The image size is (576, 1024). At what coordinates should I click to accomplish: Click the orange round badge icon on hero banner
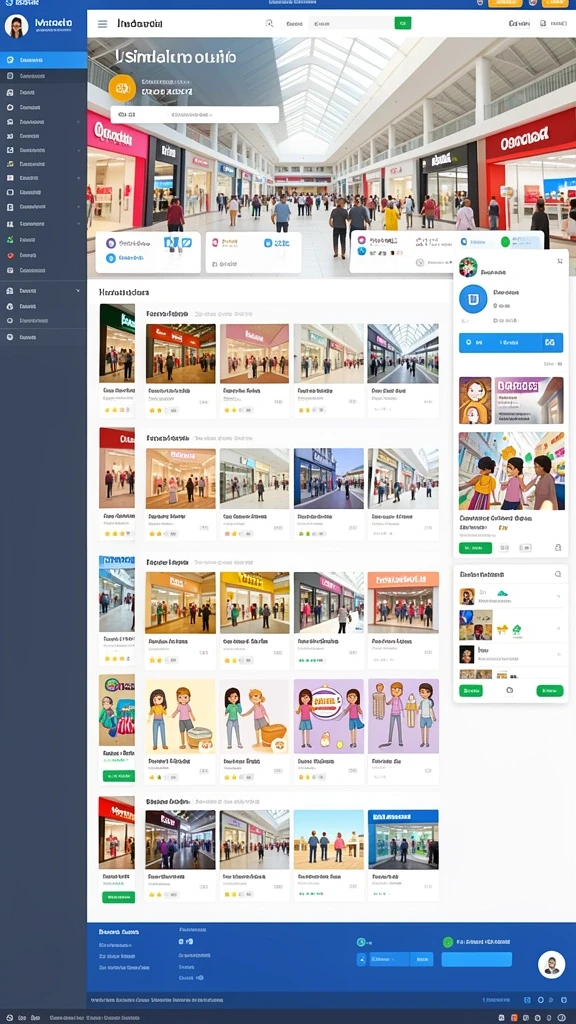coord(122,88)
